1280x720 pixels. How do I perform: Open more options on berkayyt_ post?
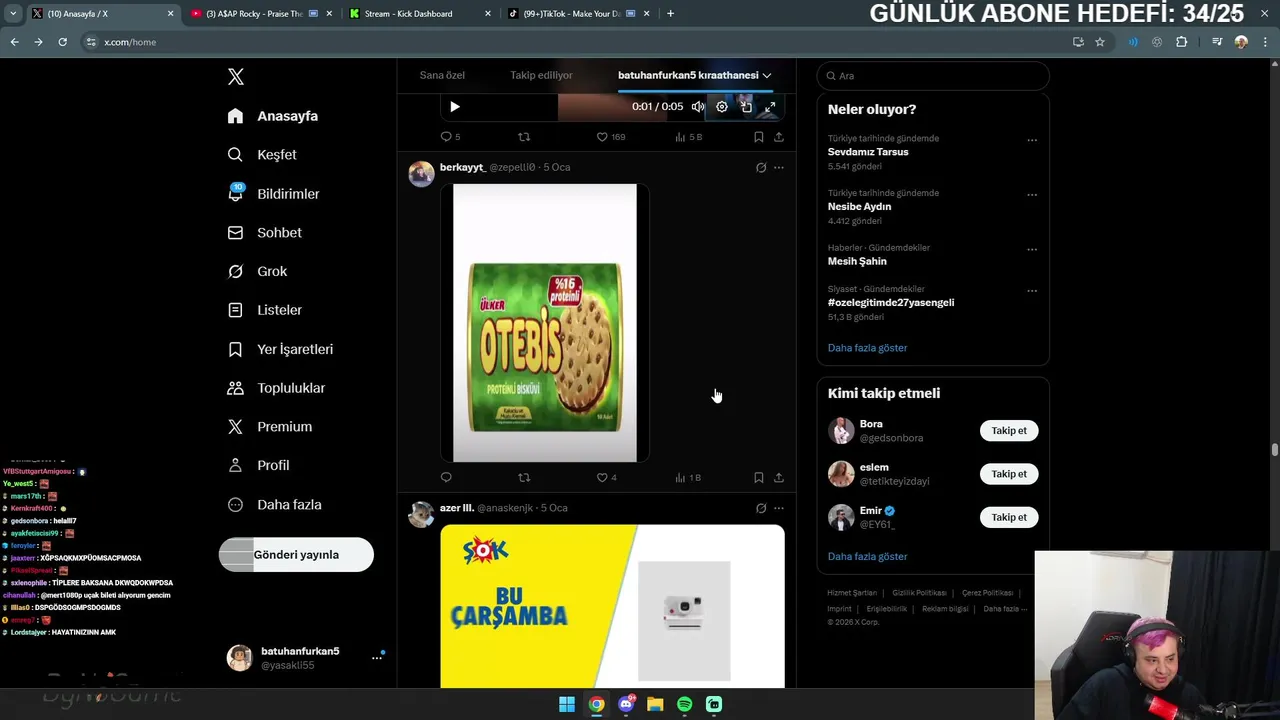click(779, 168)
